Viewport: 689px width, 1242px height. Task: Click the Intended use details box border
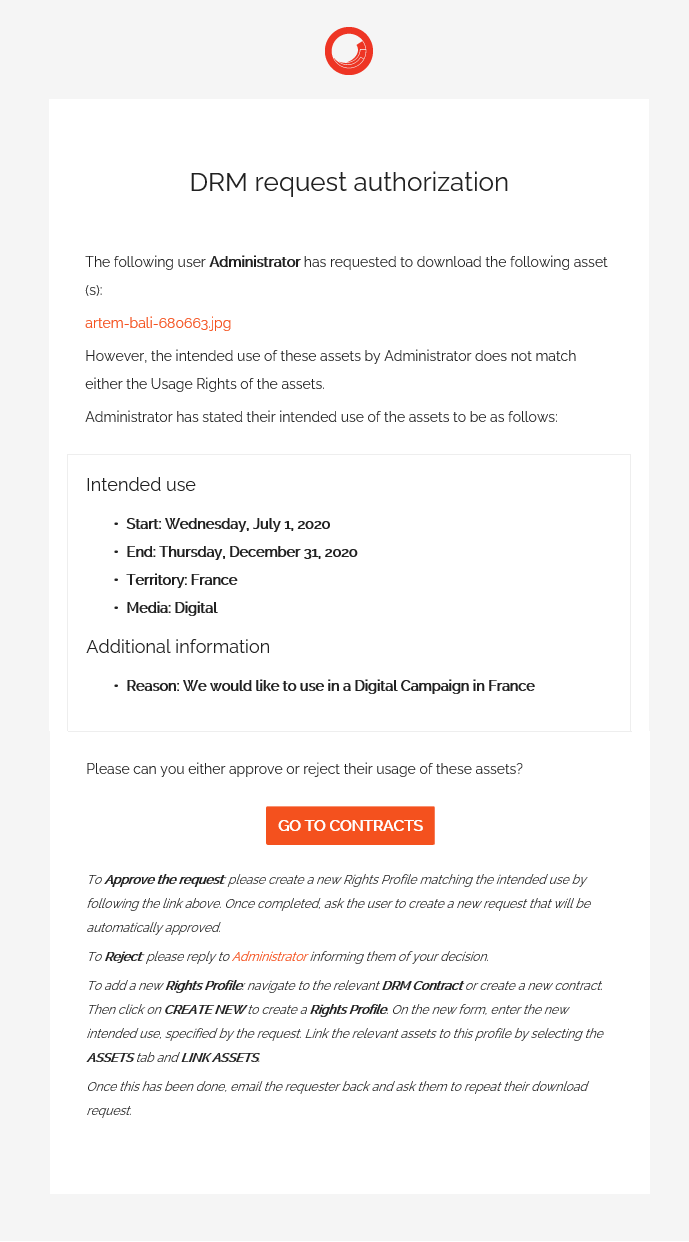click(x=348, y=456)
